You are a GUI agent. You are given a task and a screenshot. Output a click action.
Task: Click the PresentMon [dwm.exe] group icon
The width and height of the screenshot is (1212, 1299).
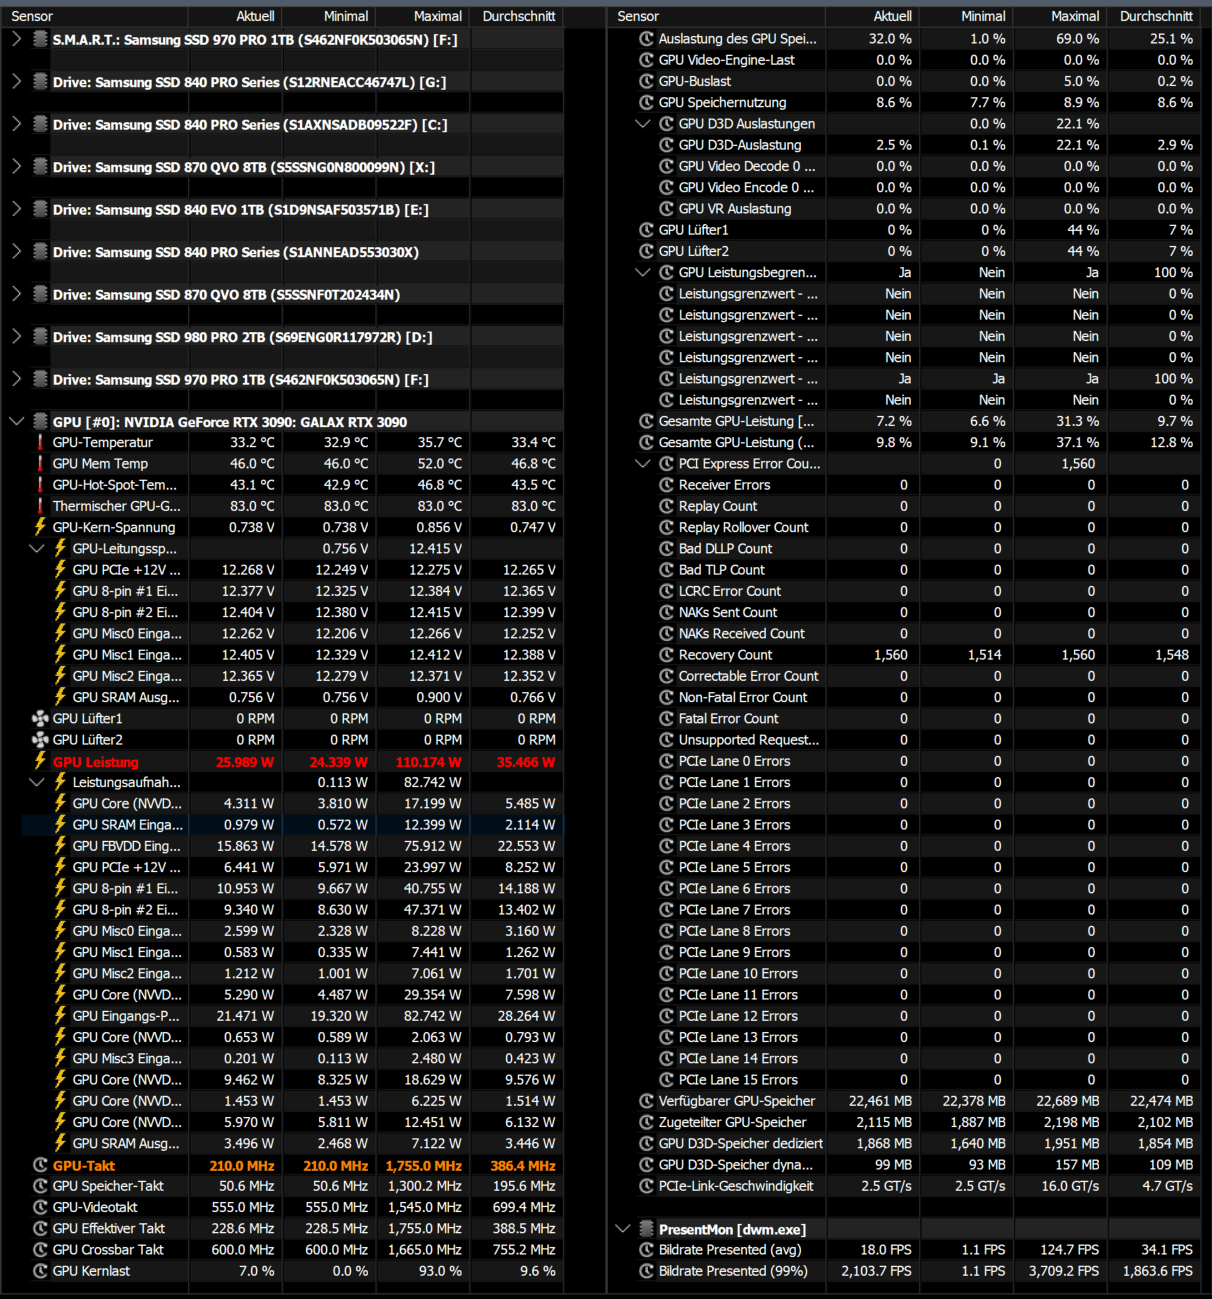pos(646,1229)
